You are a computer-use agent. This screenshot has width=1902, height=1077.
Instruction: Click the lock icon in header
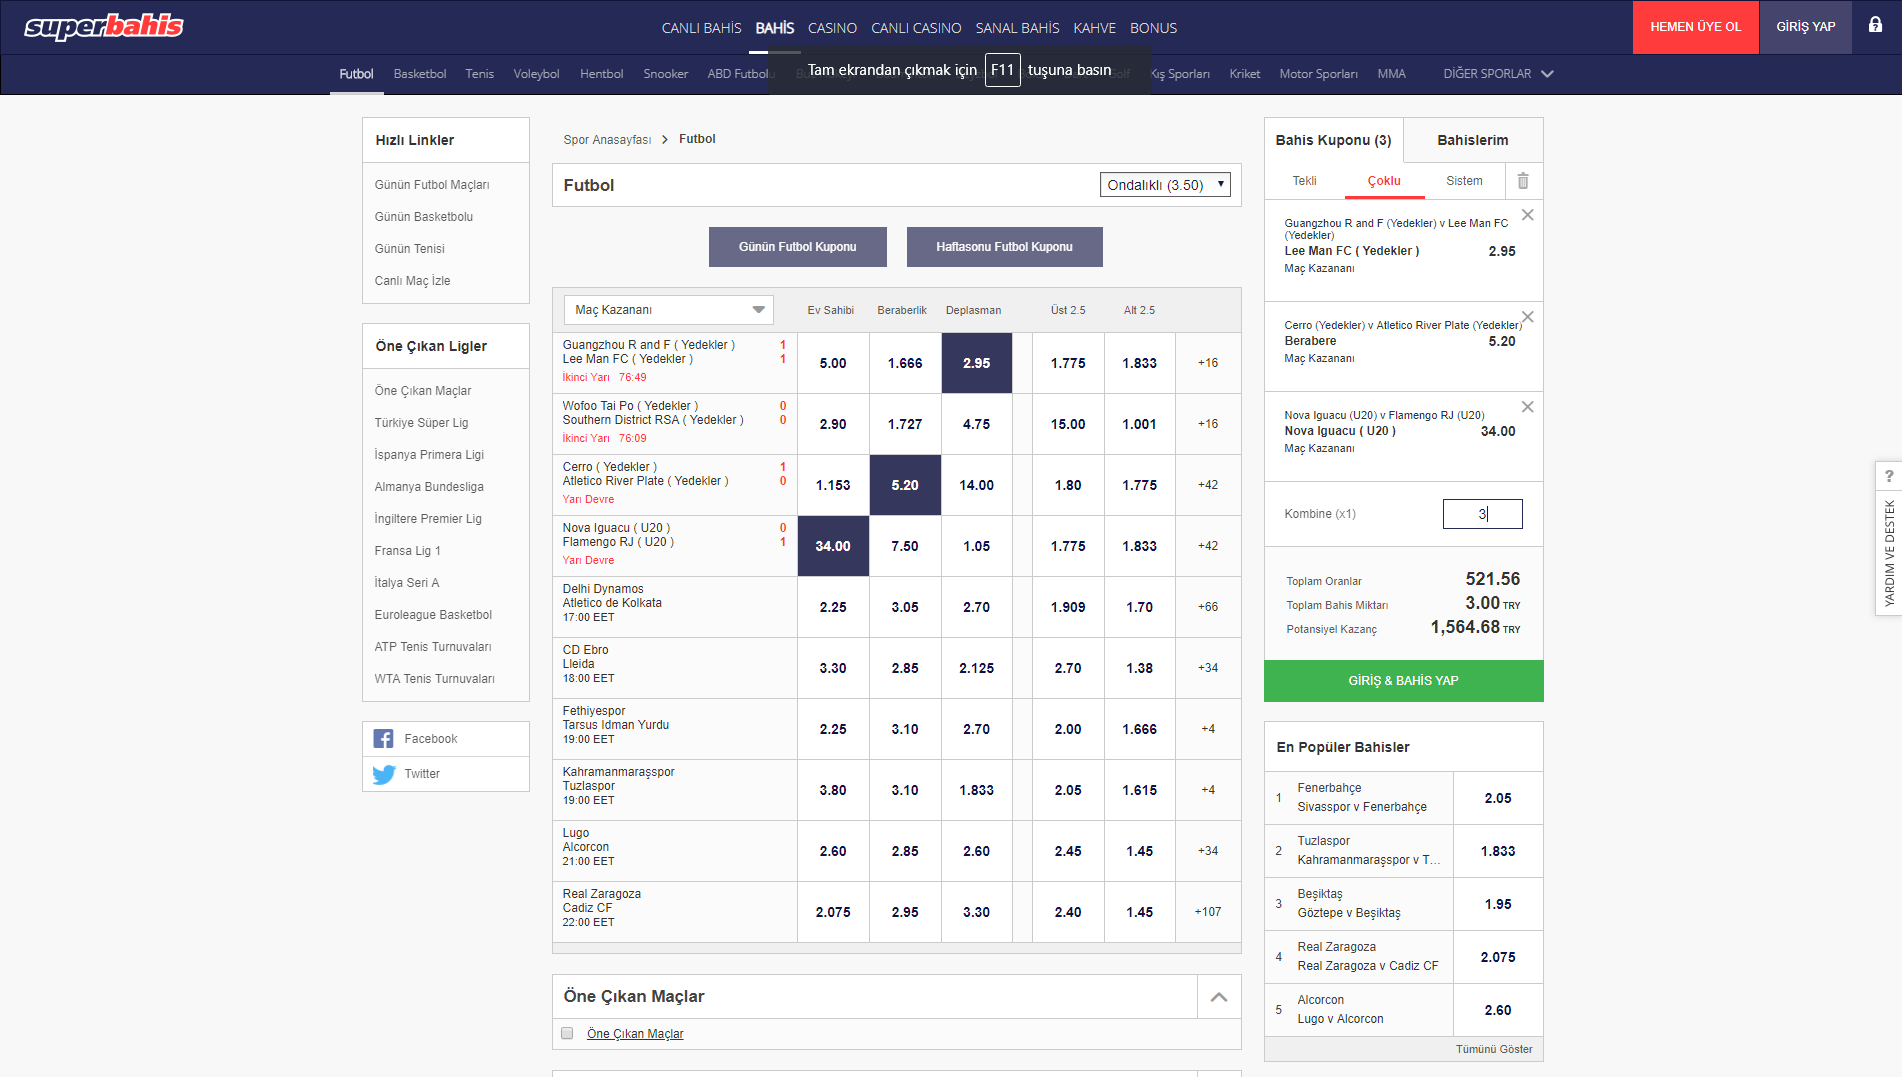click(1875, 26)
